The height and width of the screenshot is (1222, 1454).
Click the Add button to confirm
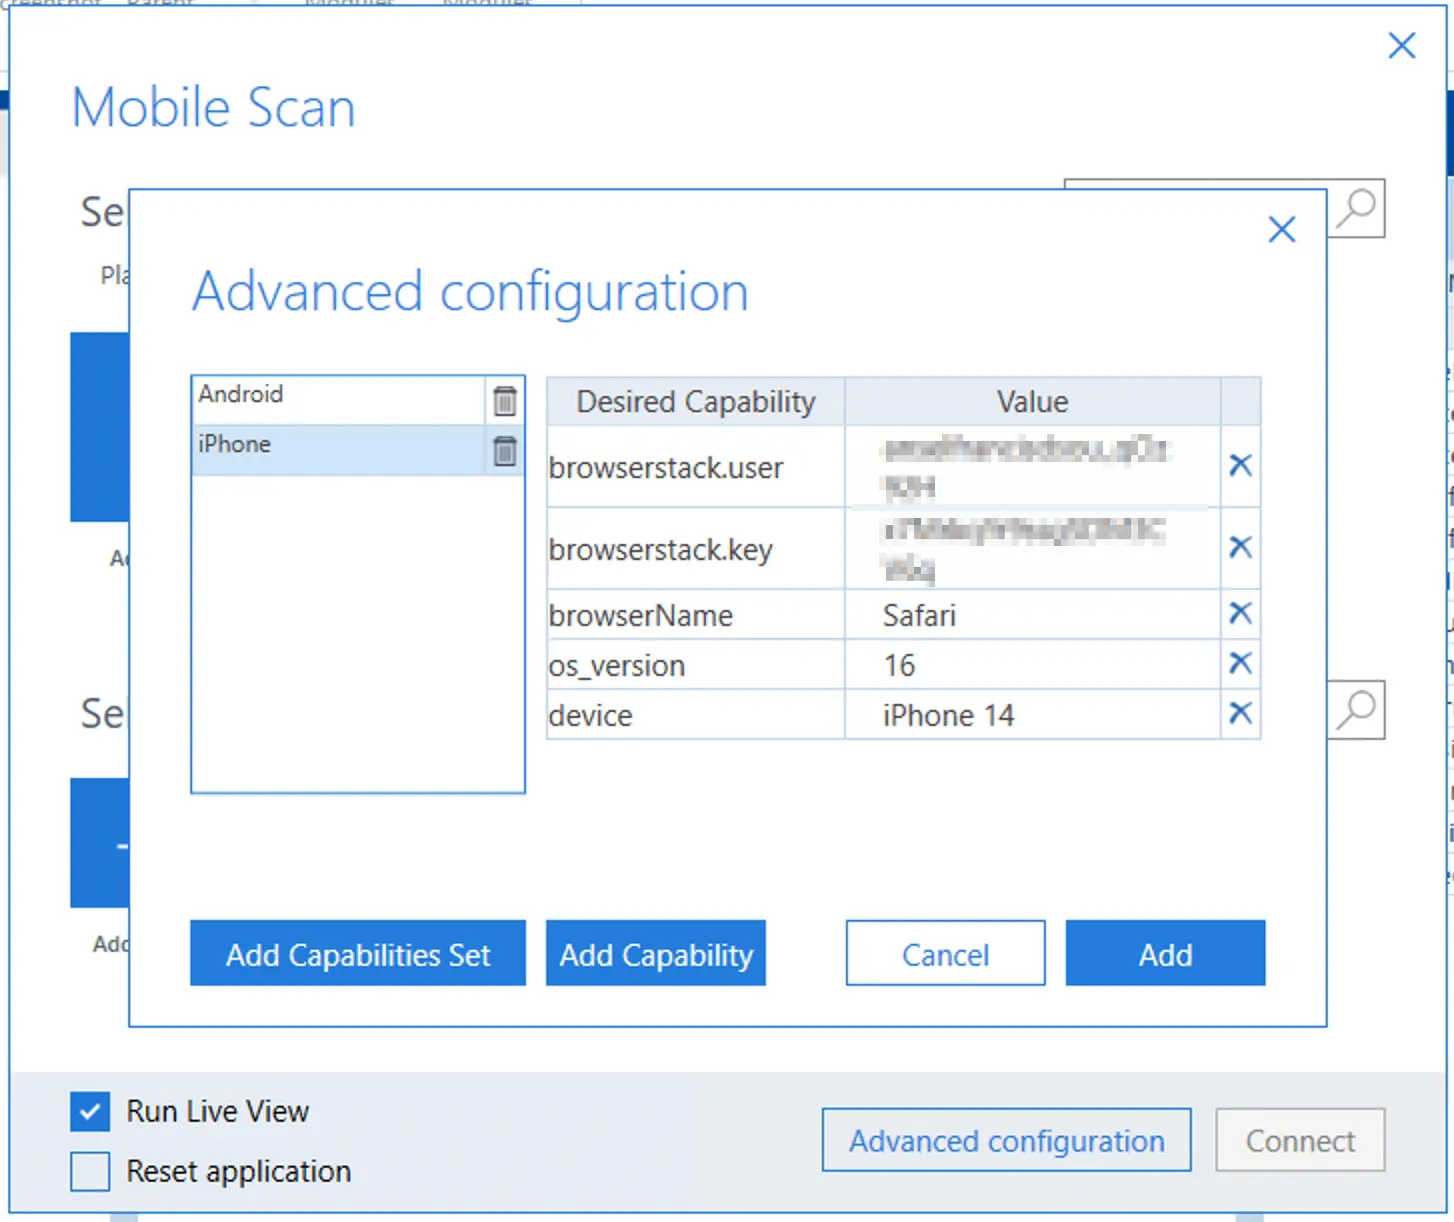[1165, 954]
